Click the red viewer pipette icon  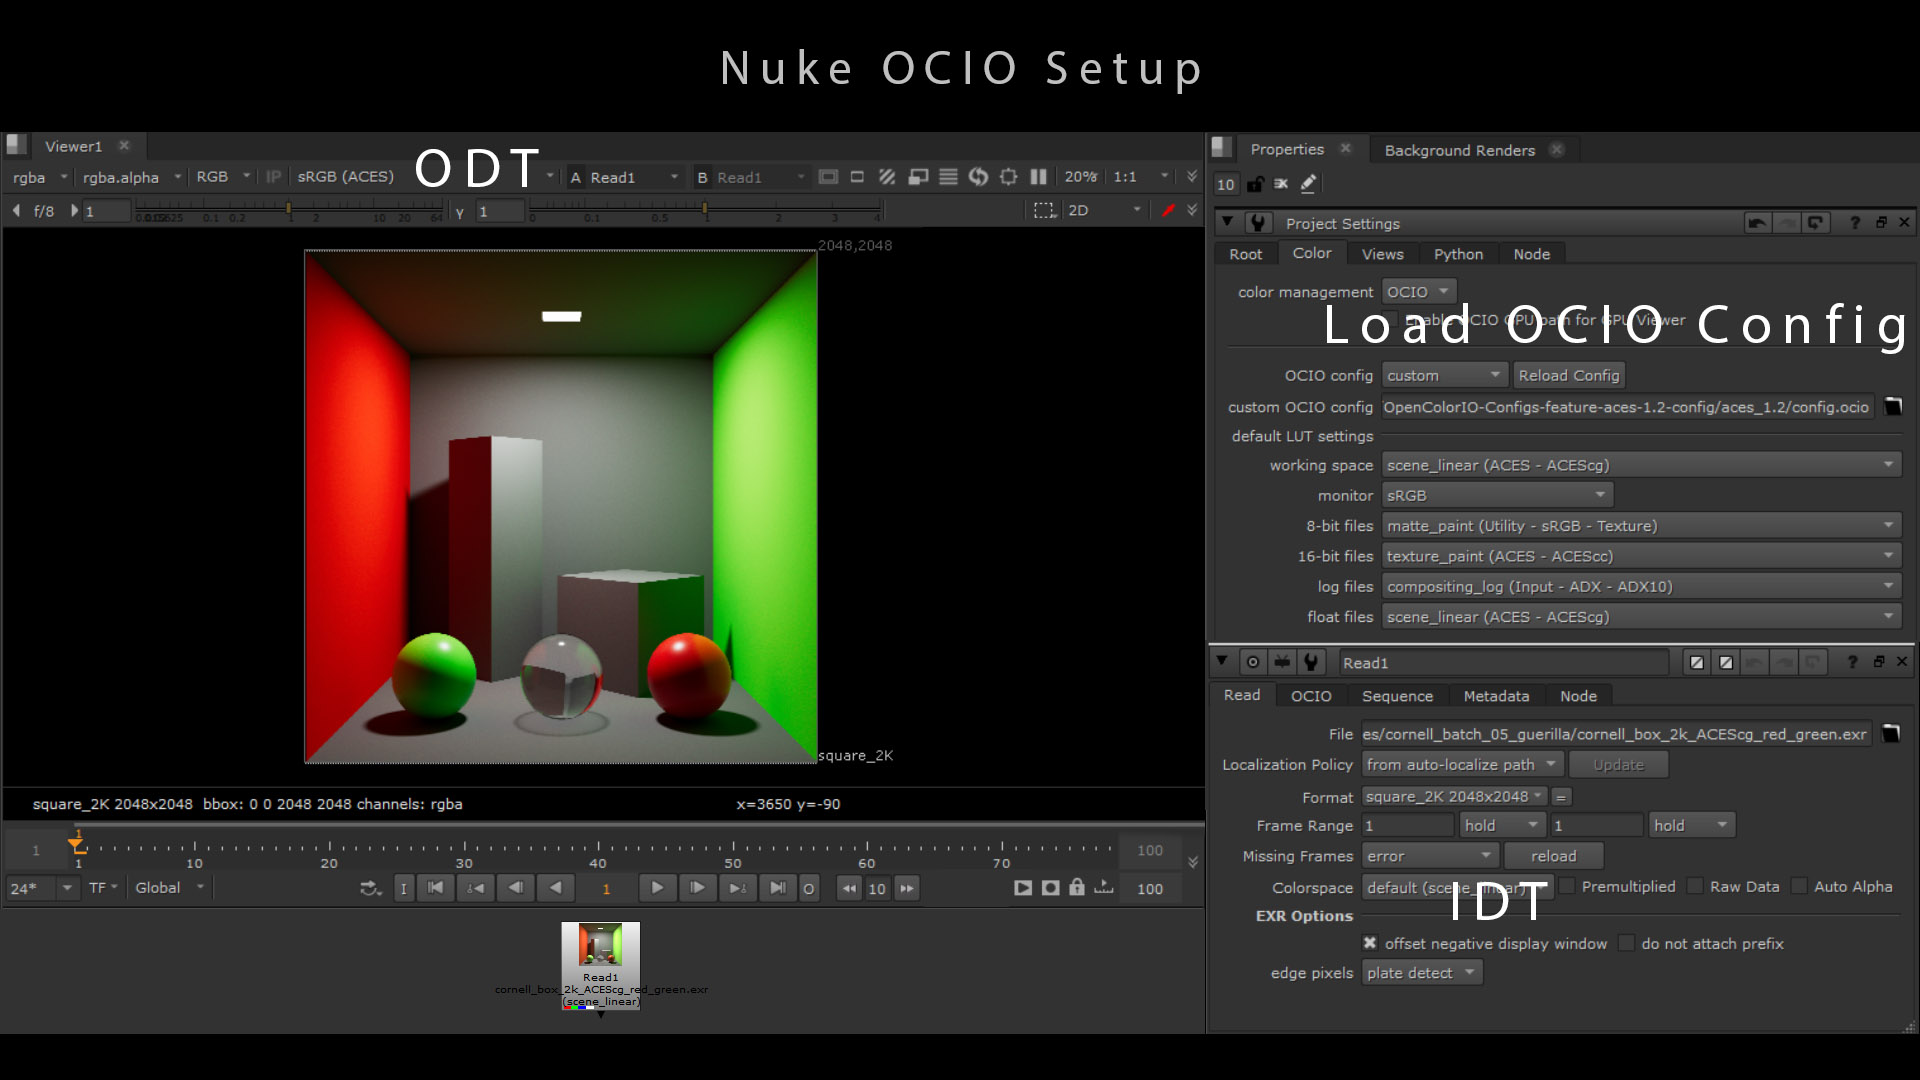pyautogui.click(x=1167, y=210)
